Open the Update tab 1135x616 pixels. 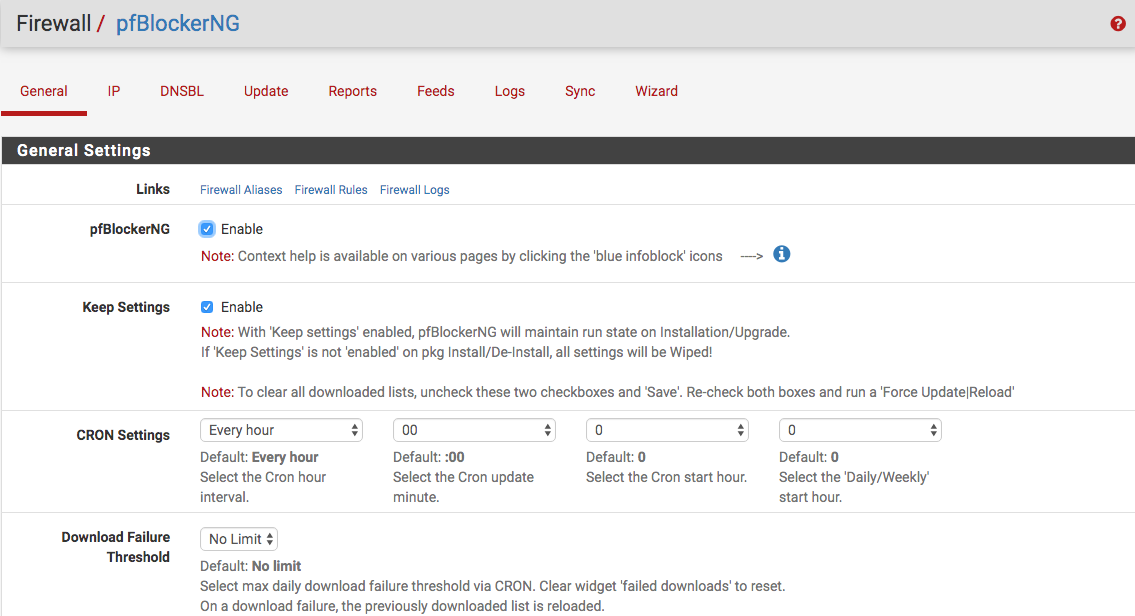[x=266, y=91]
